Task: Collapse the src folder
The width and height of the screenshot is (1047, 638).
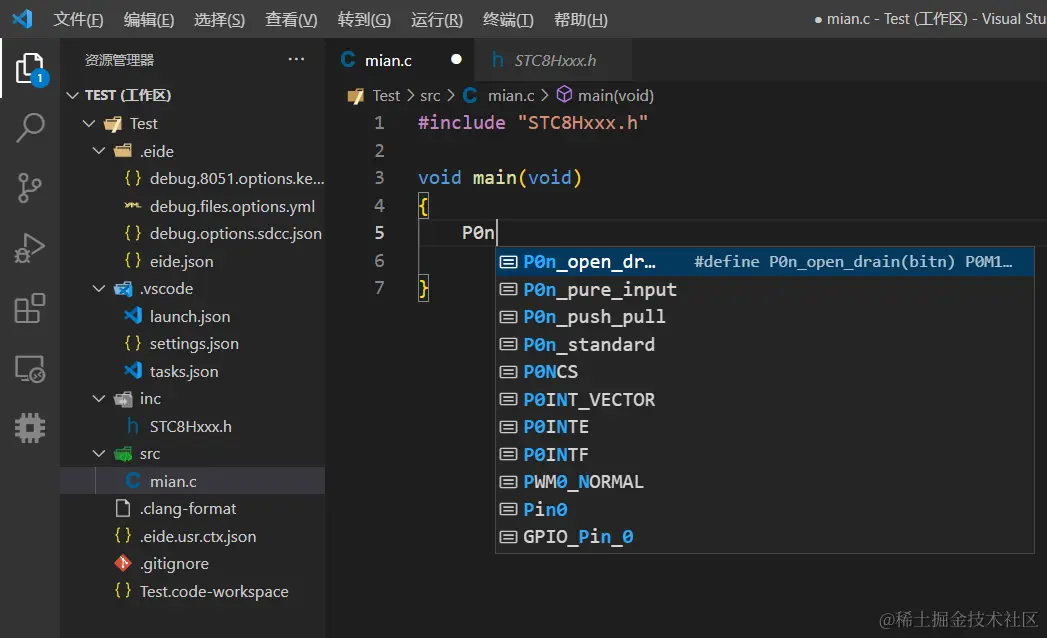Action: click(x=99, y=453)
